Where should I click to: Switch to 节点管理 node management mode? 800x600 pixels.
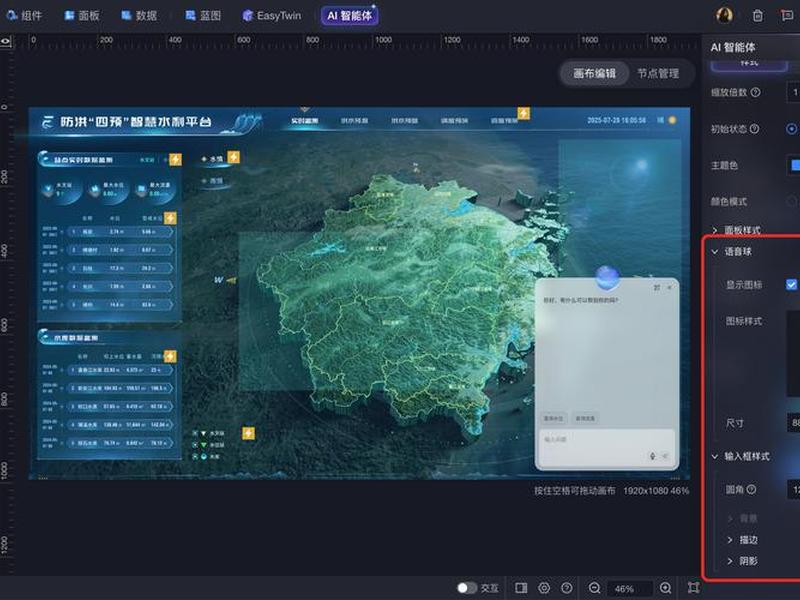click(x=658, y=73)
